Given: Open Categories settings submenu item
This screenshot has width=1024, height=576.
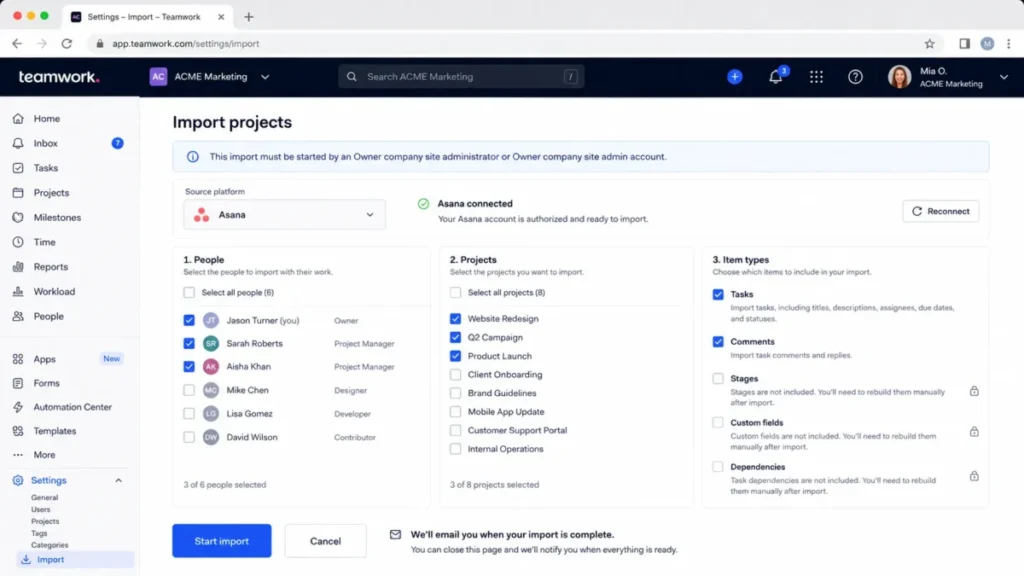Looking at the screenshot, I should pos(50,545).
